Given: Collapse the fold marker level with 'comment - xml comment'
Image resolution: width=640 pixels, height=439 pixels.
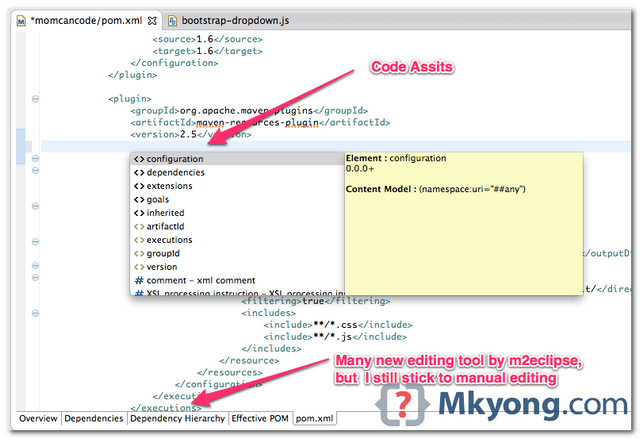Looking at the screenshot, I should (36, 277).
